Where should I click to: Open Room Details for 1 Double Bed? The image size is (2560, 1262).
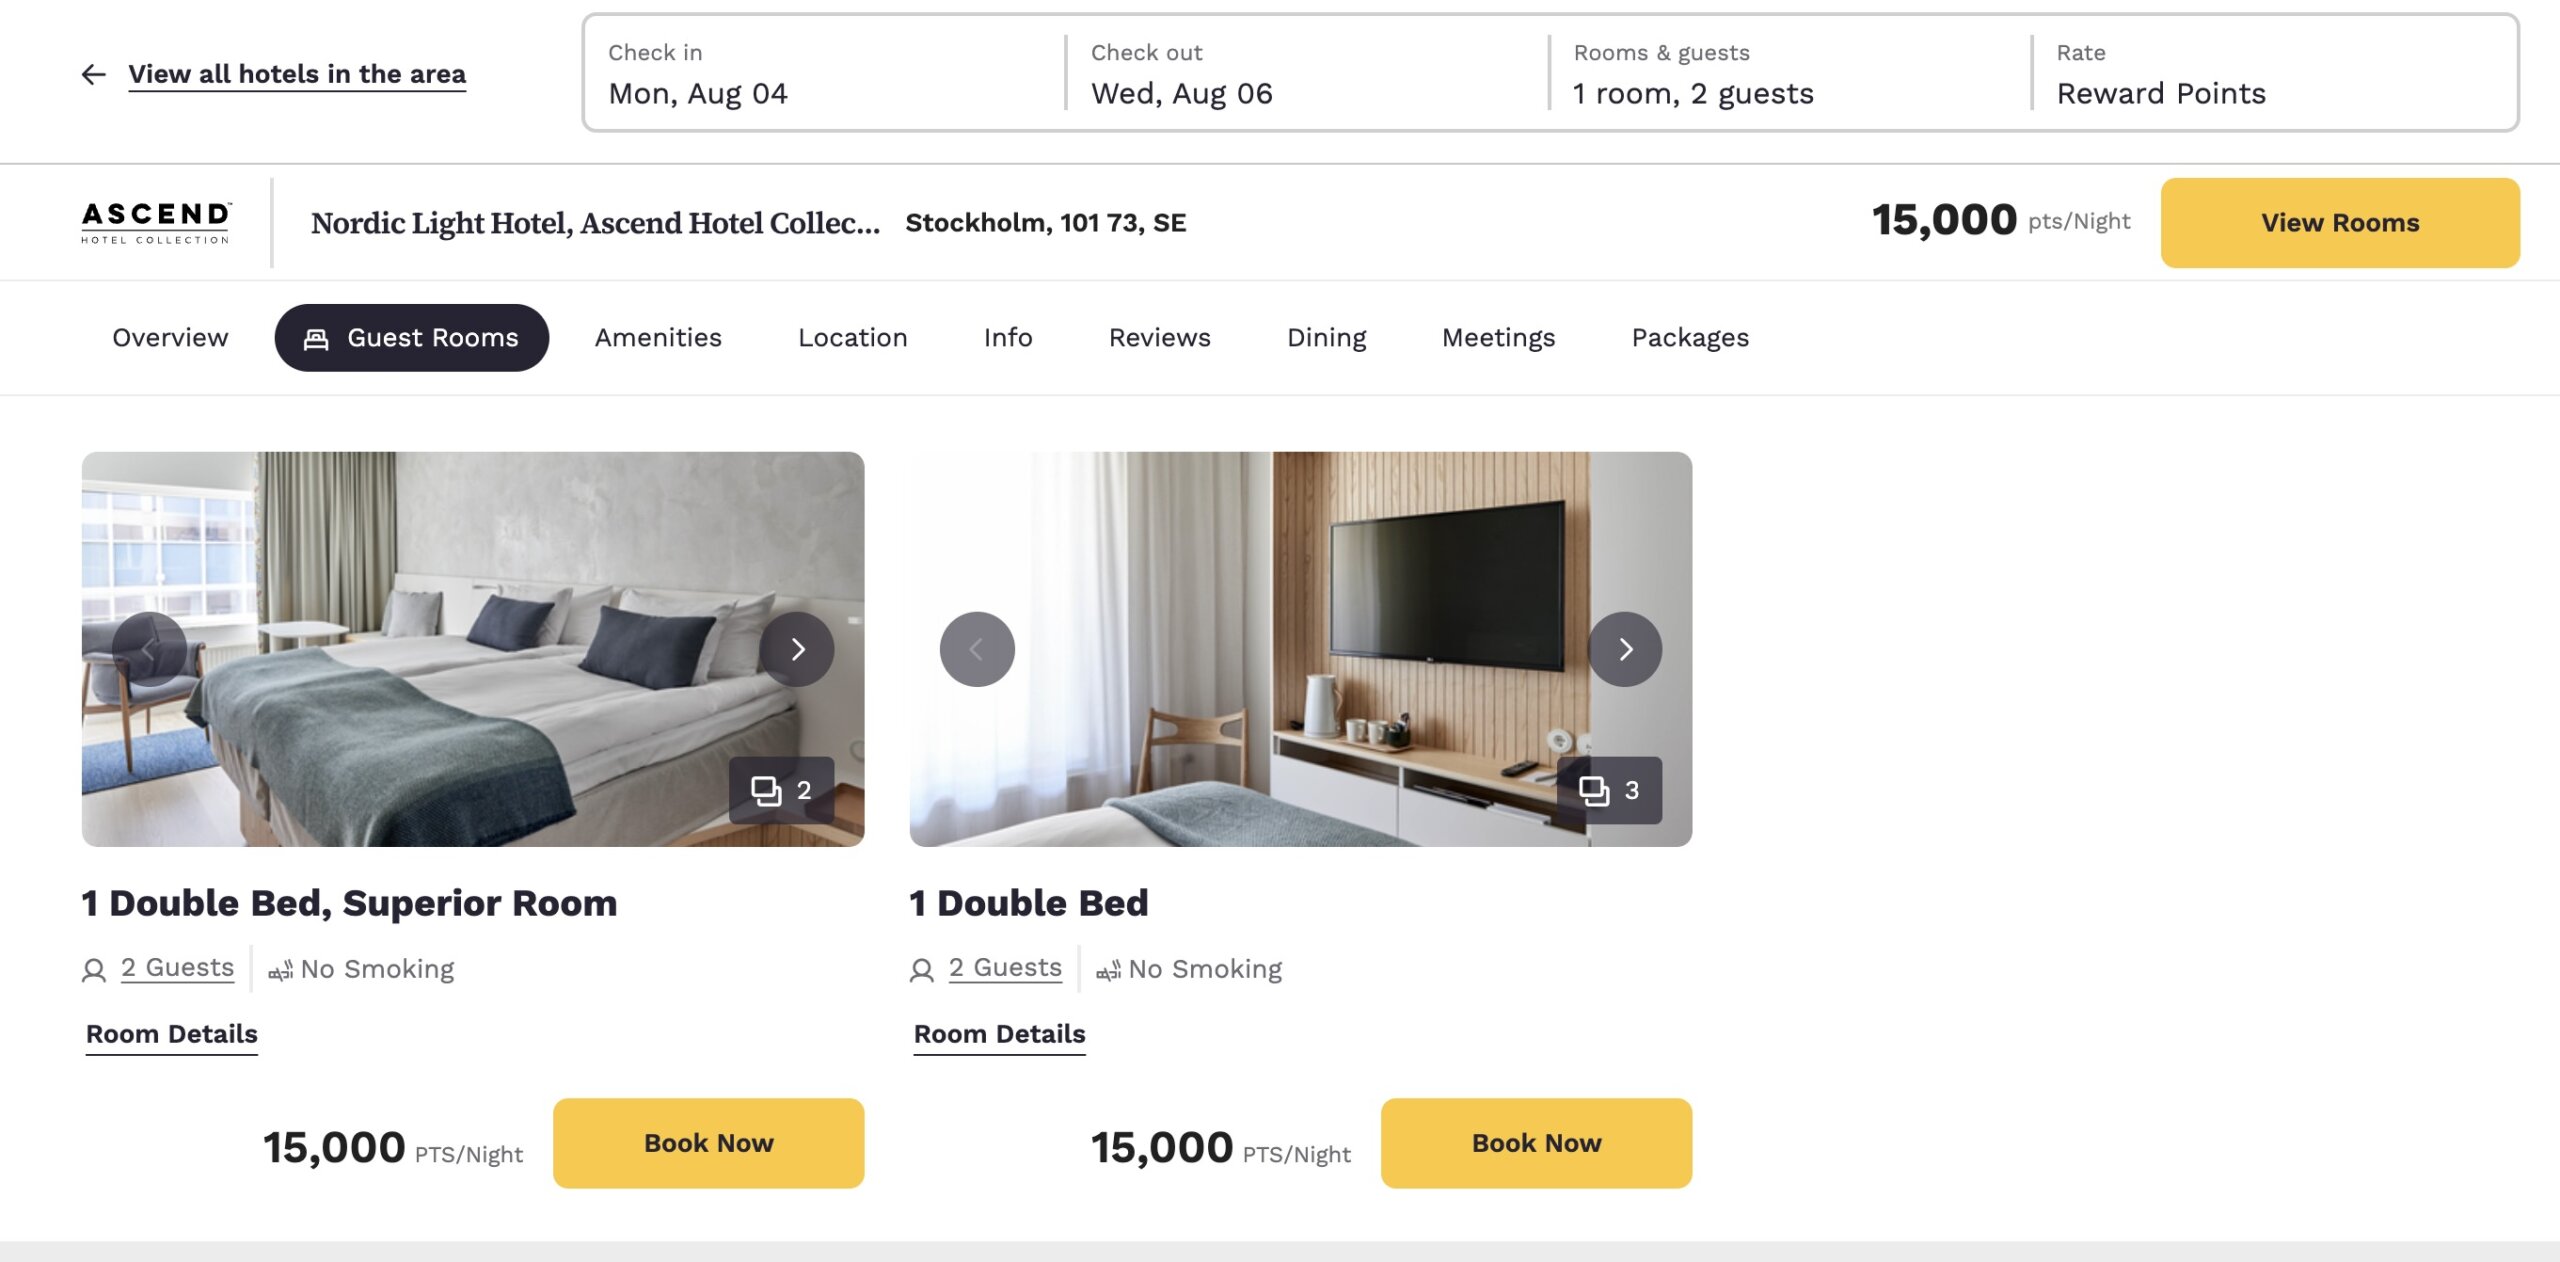[999, 1034]
